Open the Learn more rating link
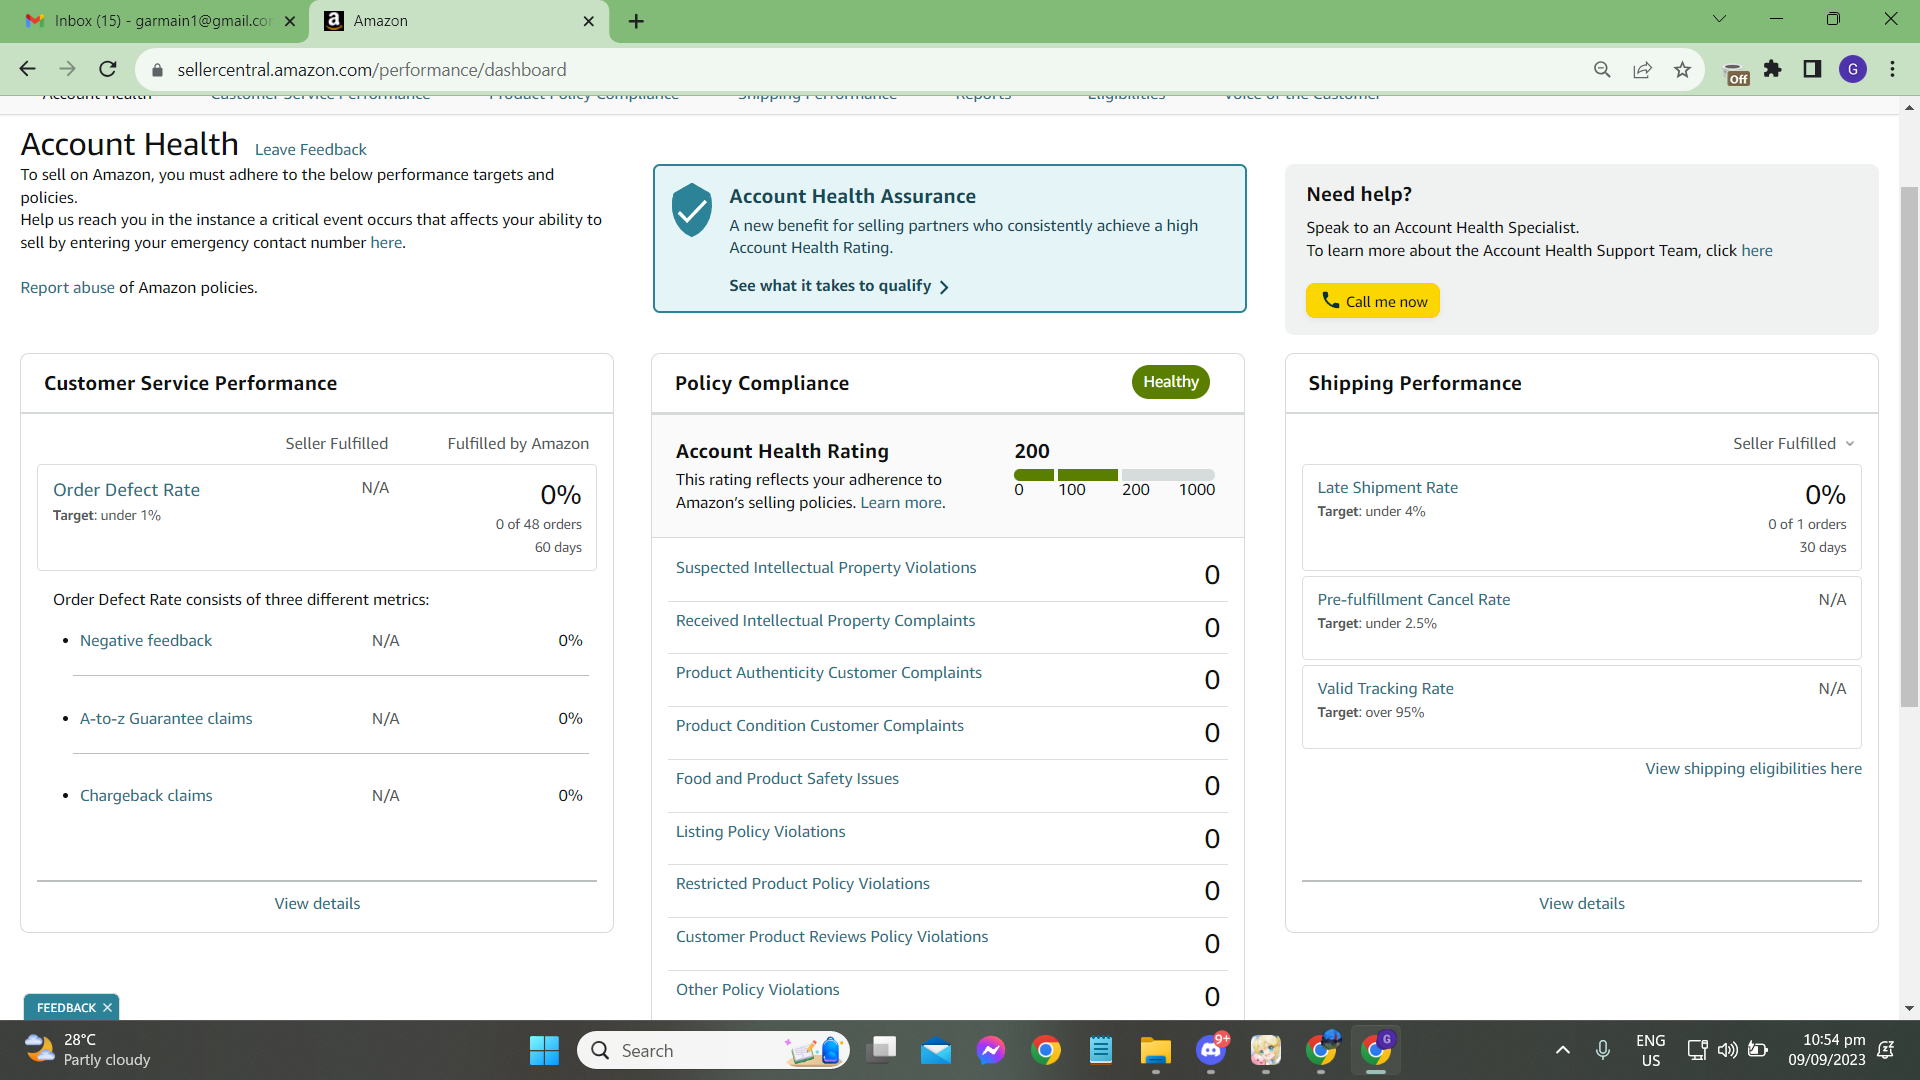Viewport: 1920px width, 1080px height. point(901,502)
